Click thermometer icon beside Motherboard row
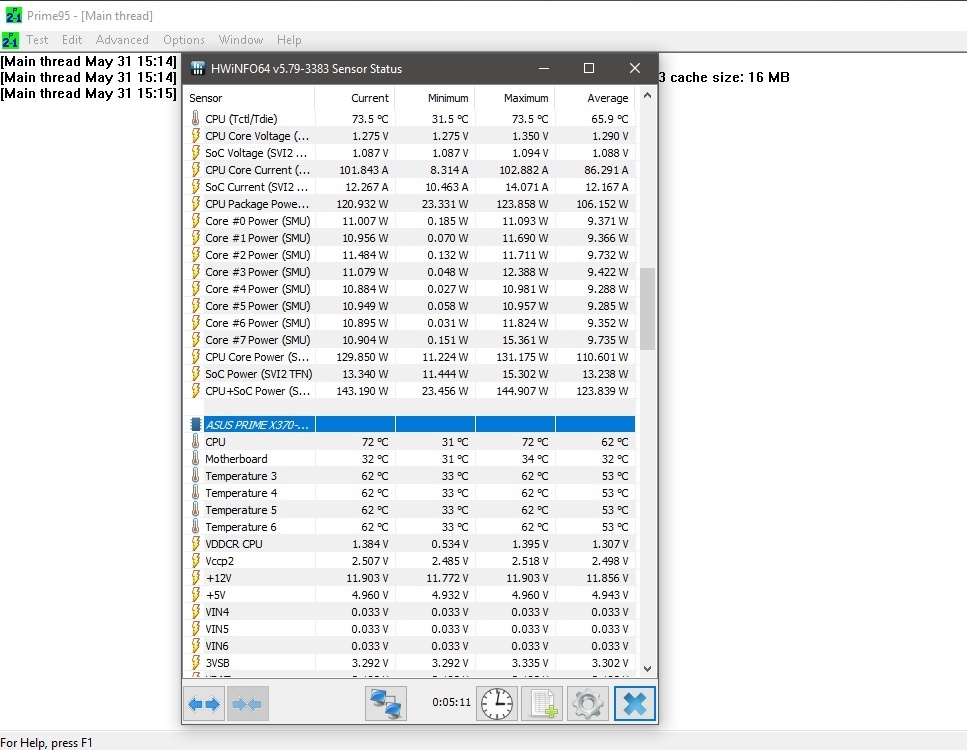 coord(195,459)
